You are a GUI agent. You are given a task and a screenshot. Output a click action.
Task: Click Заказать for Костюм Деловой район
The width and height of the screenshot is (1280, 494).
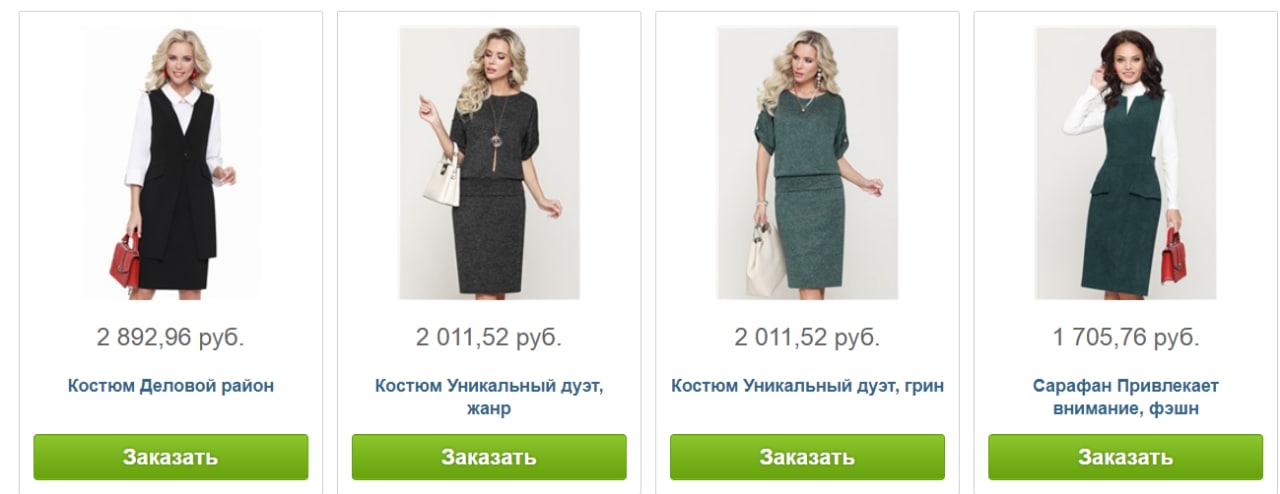(x=171, y=457)
